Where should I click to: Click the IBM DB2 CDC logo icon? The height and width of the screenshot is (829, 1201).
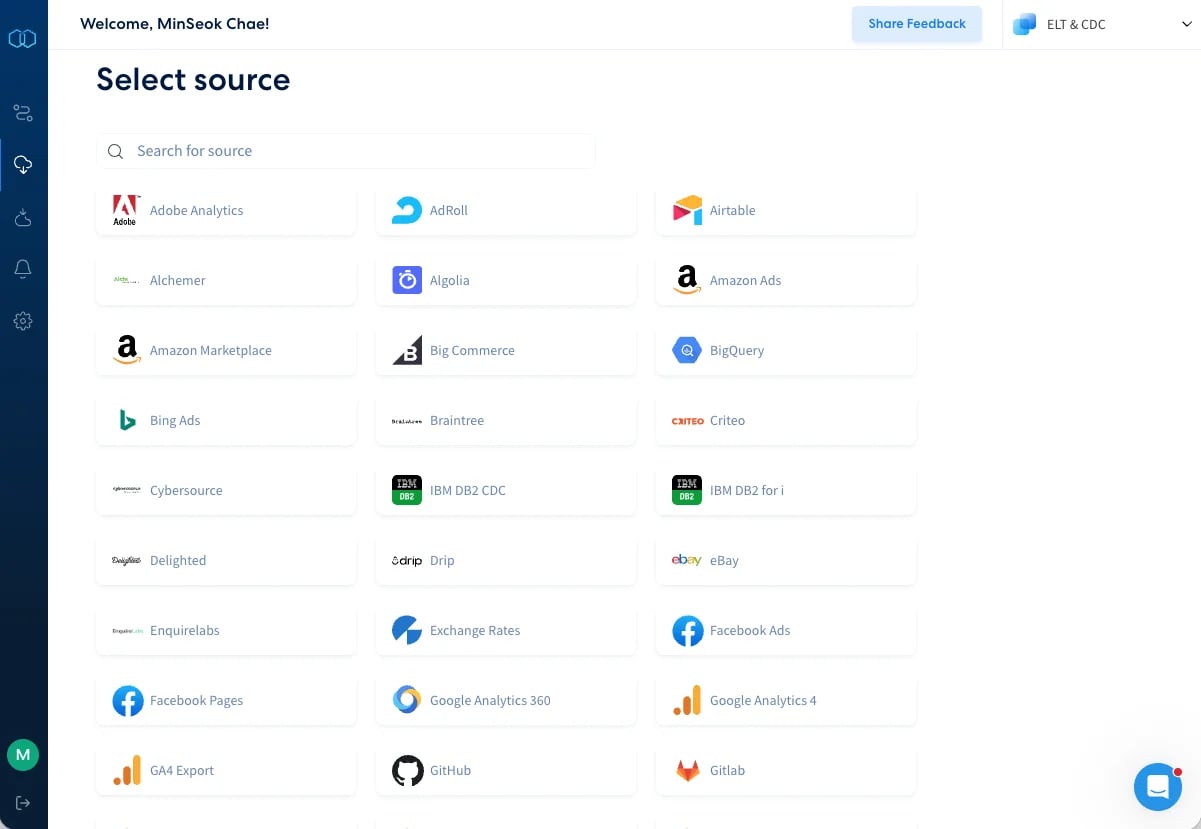click(x=407, y=490)
